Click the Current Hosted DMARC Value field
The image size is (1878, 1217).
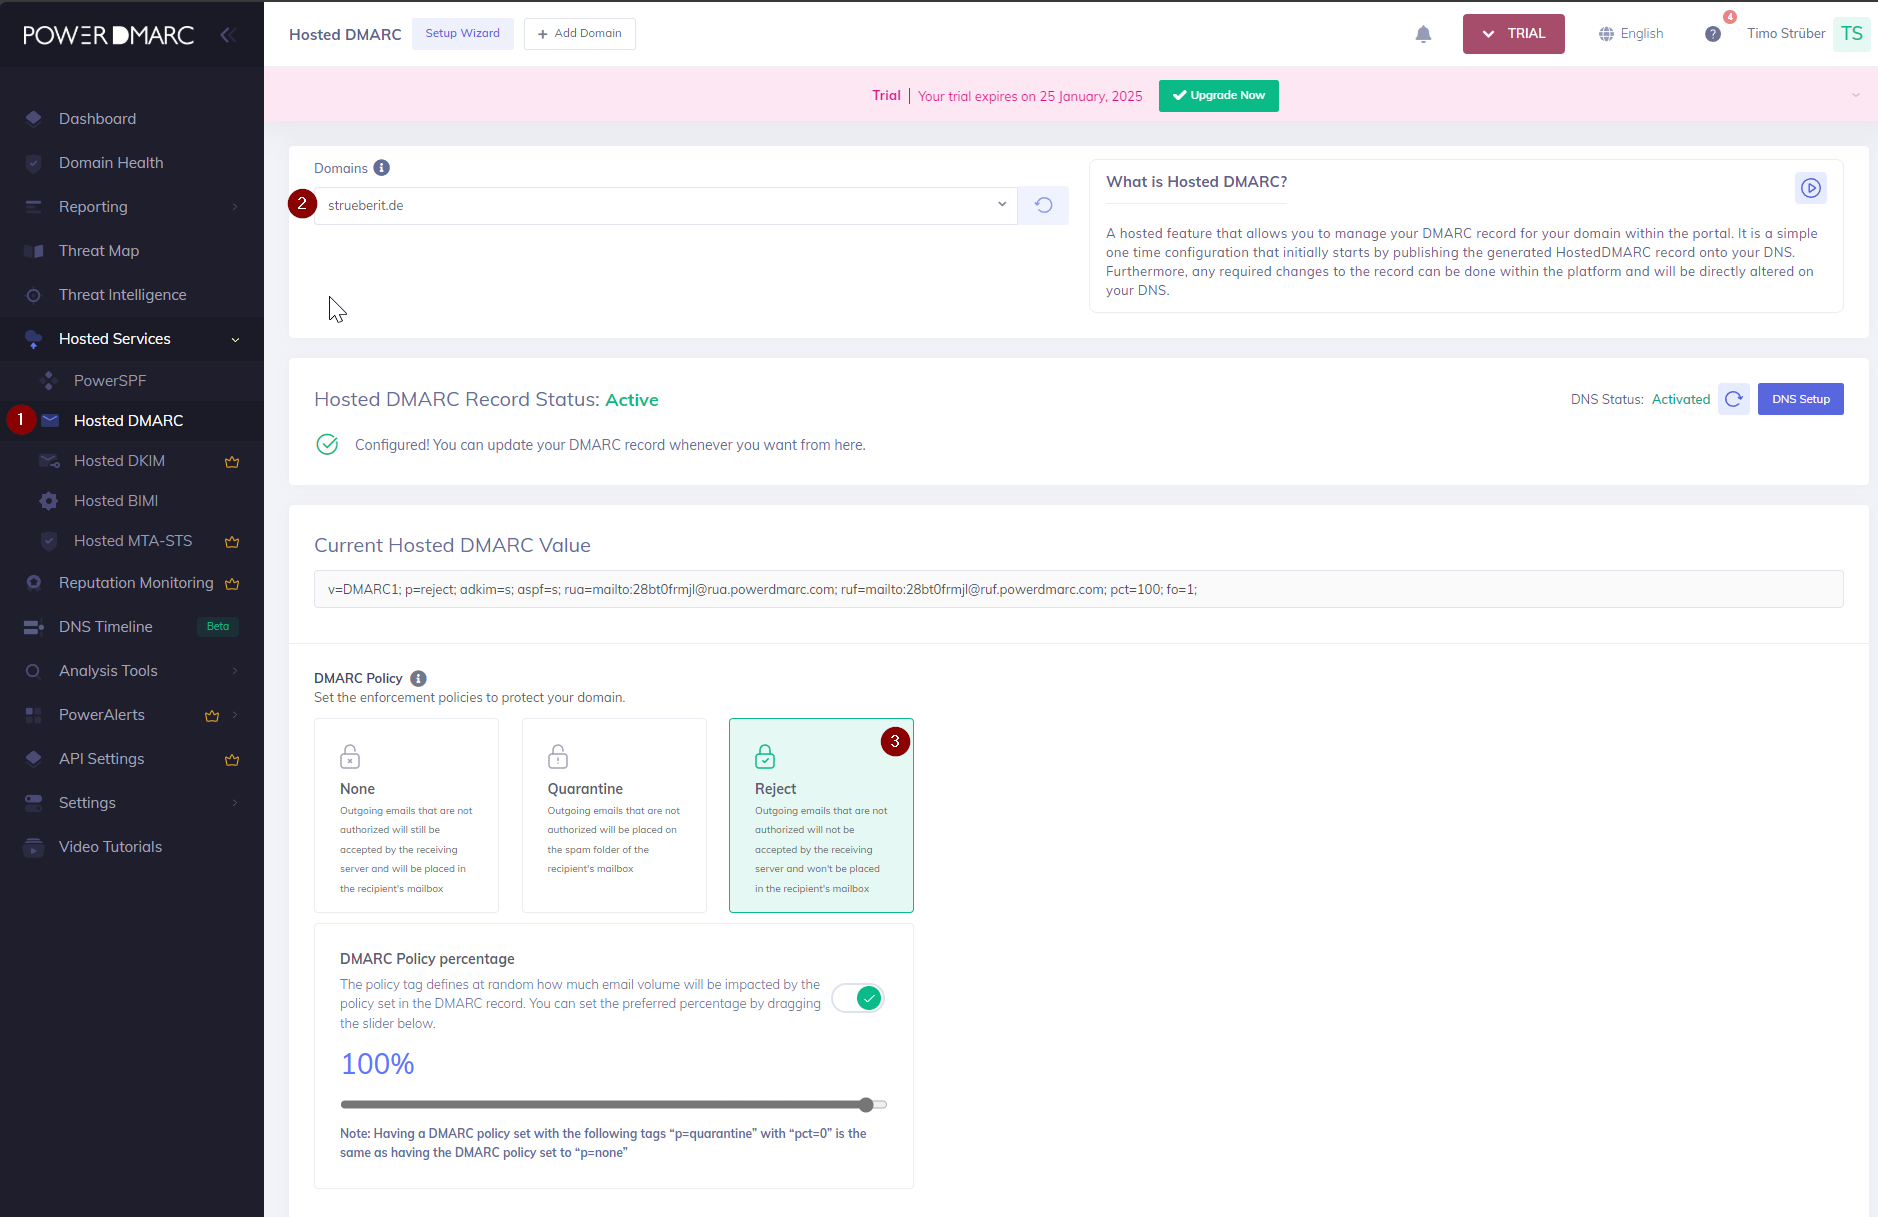click(x=1078, y=589)
